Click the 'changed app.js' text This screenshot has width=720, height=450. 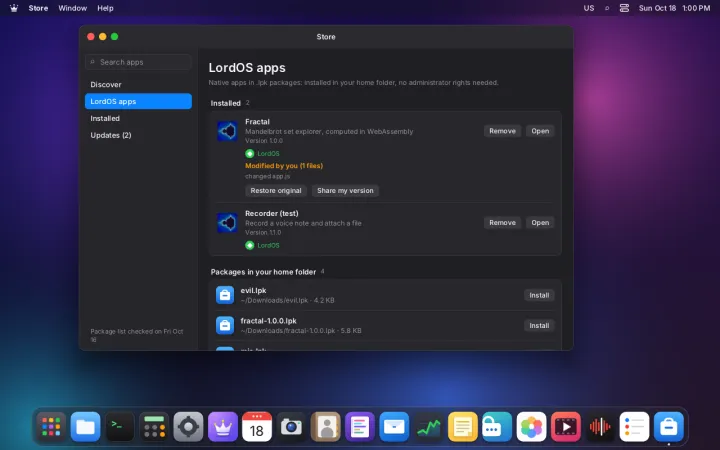coord(267,176)
